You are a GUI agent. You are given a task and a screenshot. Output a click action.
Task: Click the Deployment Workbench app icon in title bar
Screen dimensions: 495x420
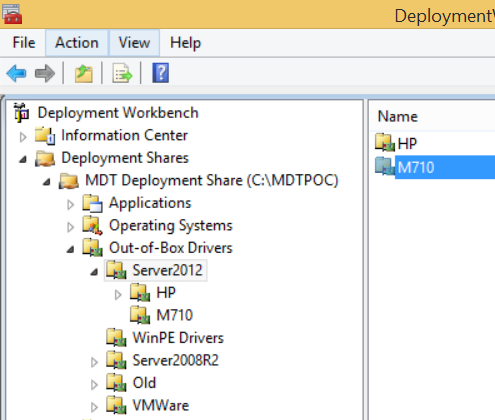click(12, 14)
